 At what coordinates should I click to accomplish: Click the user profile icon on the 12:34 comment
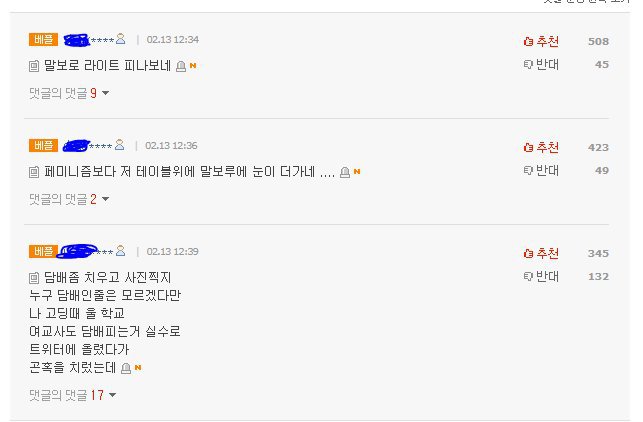click(x=121, y=39)
